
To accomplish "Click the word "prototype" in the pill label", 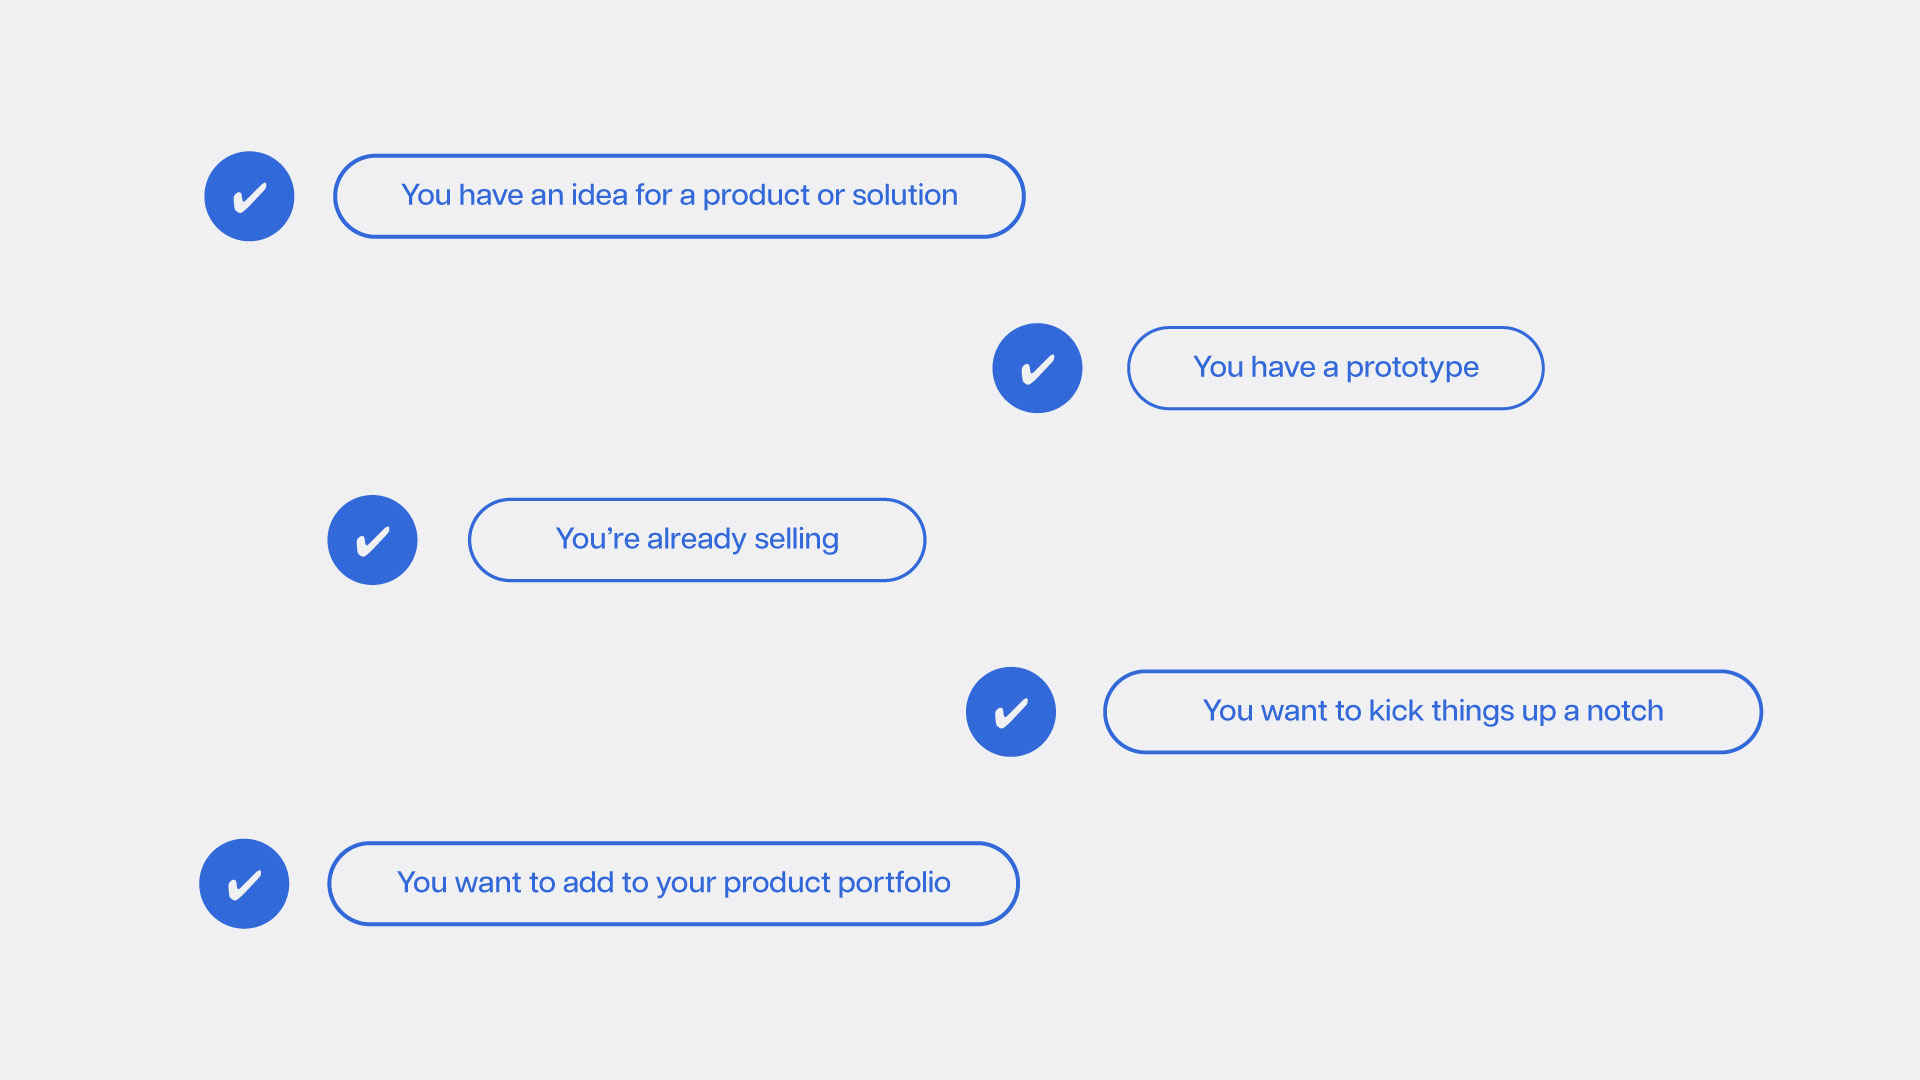I will click(1412, 369).
